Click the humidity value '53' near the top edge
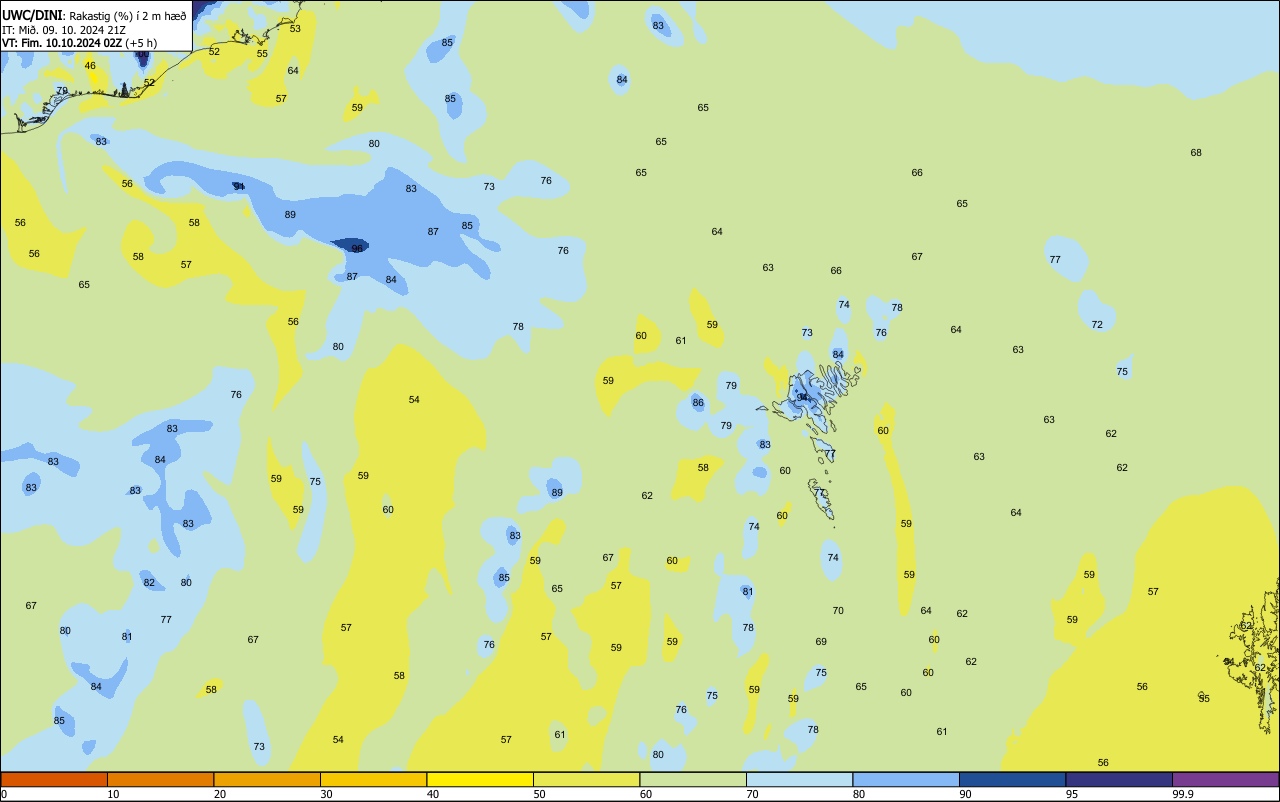This screenshot has height=802, width=1280. point(295,29)
